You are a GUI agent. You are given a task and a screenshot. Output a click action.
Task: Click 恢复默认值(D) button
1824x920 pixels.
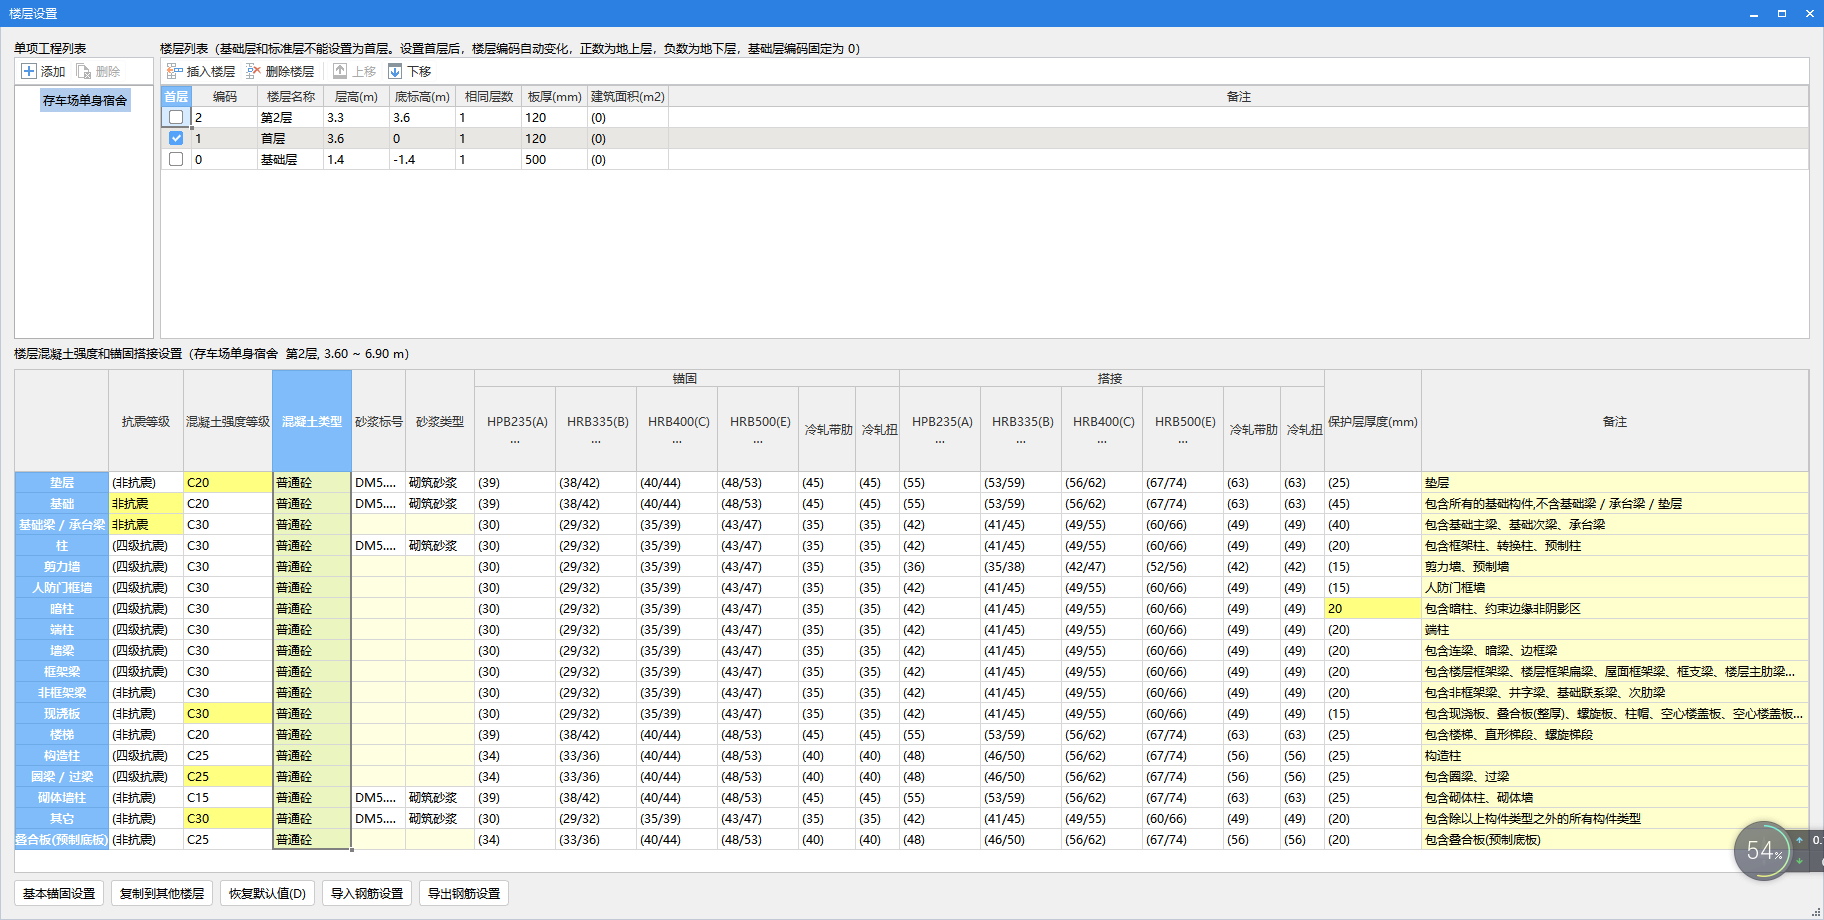point(267,893)
